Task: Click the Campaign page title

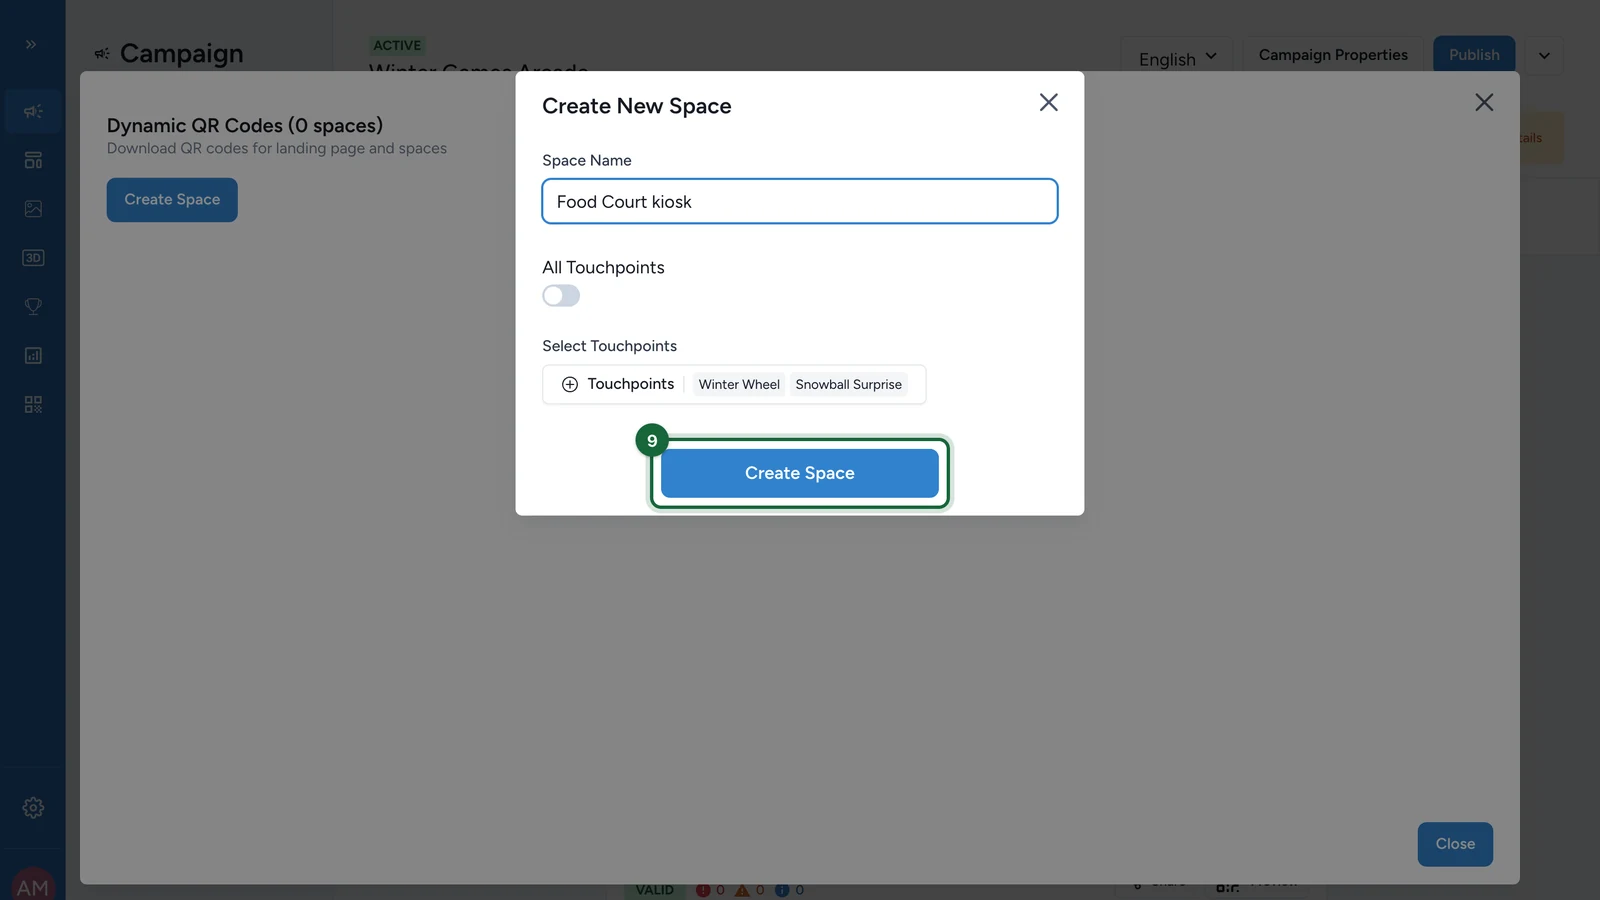Action: (182, 54)
